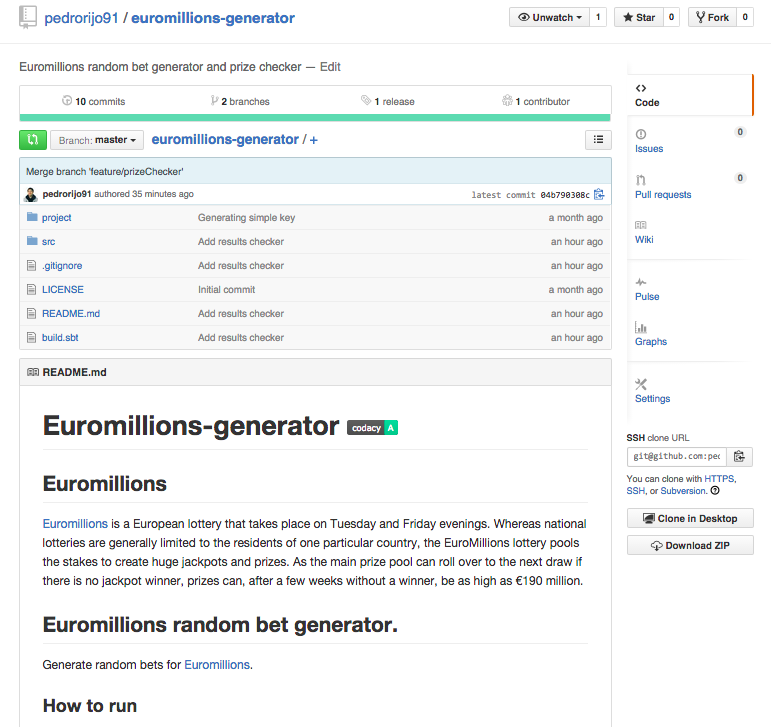Copy SSH clone URL to clipboard
This screenshot has height=727, width=771.
pyautogui.click(x=739, y=457)
